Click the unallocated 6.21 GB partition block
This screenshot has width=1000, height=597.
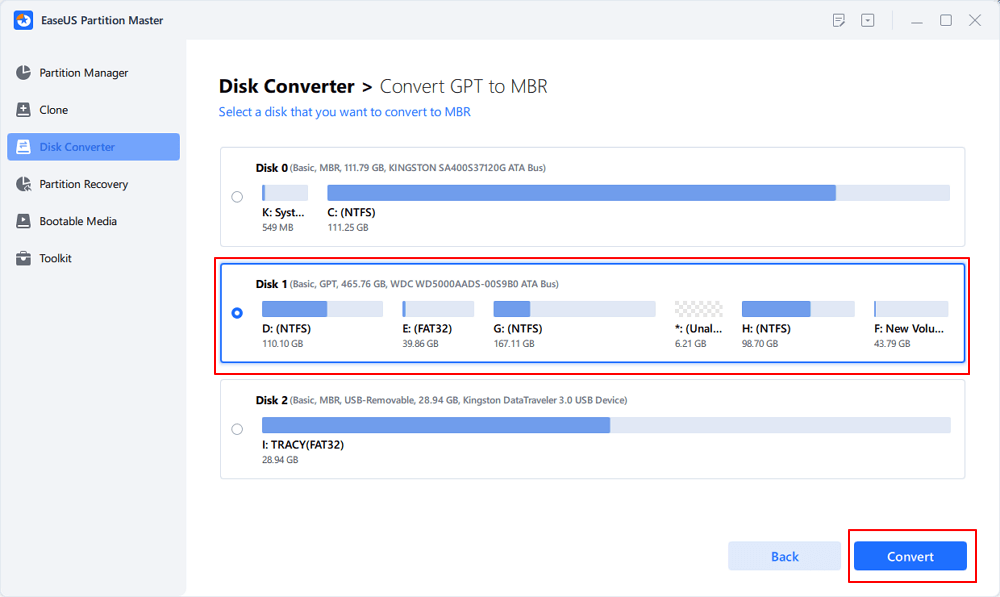tap(698, 309)
